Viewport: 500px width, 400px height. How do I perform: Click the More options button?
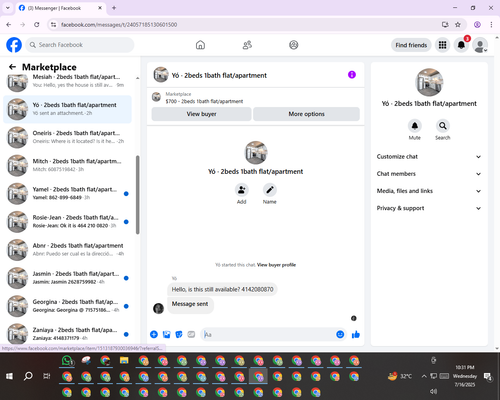[x=306, y=114]
